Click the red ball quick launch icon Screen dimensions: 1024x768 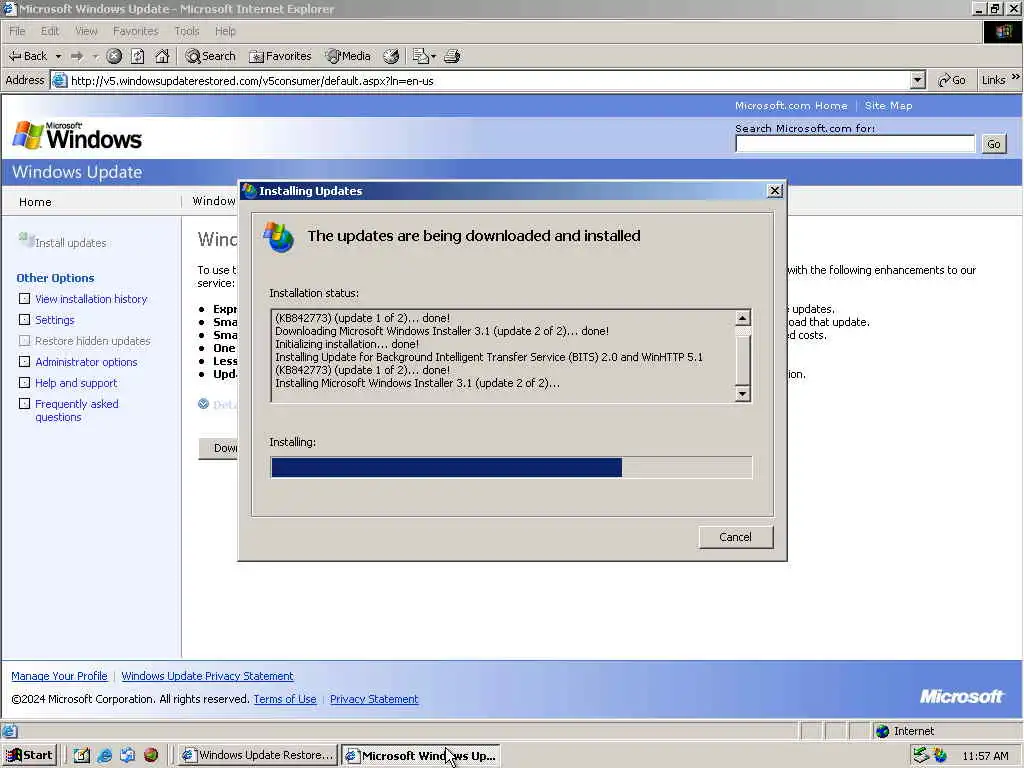151,755
